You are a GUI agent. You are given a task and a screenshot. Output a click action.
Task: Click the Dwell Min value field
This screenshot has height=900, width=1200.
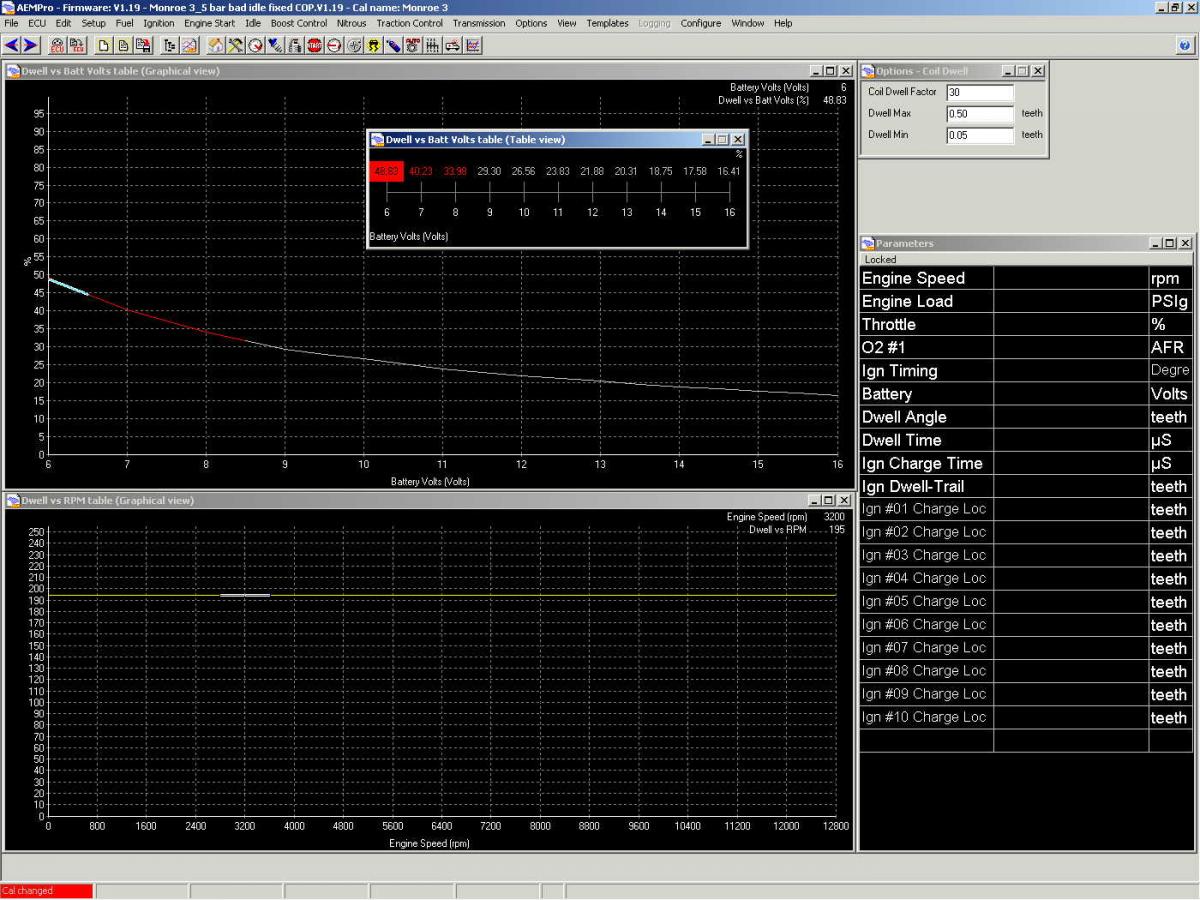coord(979,134)
